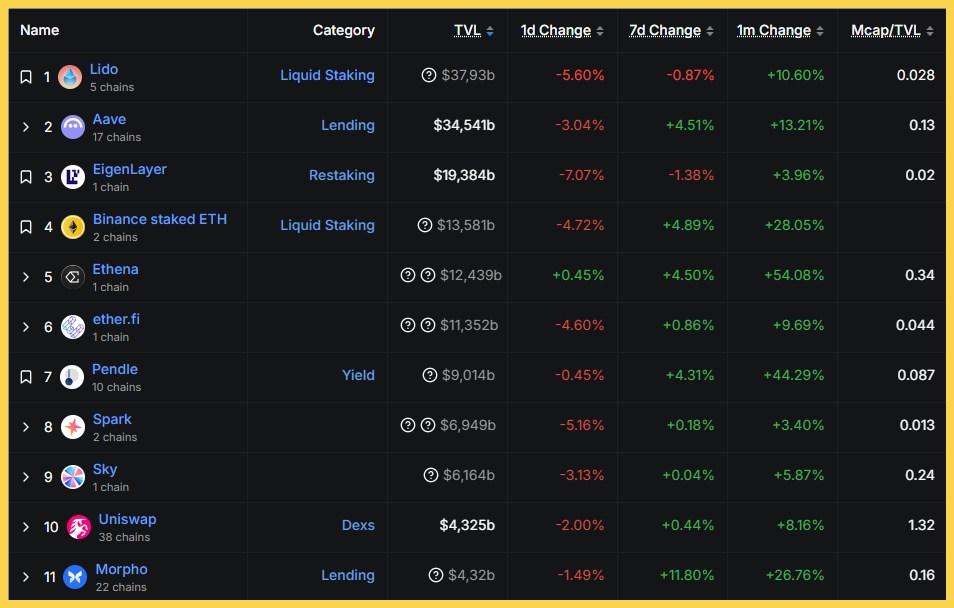Image resolution: width=954 pixels, height=608 pixels.
Task: Click the Ethena protocol logo icon
Action: pos(73,277)
